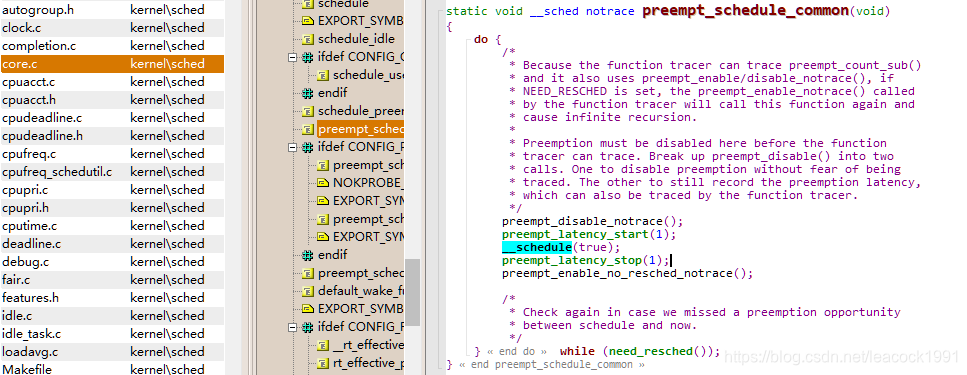967x375 pixels.
Task: Click the hash icon of the endif below schedule_use
Action: pos(308,93)
